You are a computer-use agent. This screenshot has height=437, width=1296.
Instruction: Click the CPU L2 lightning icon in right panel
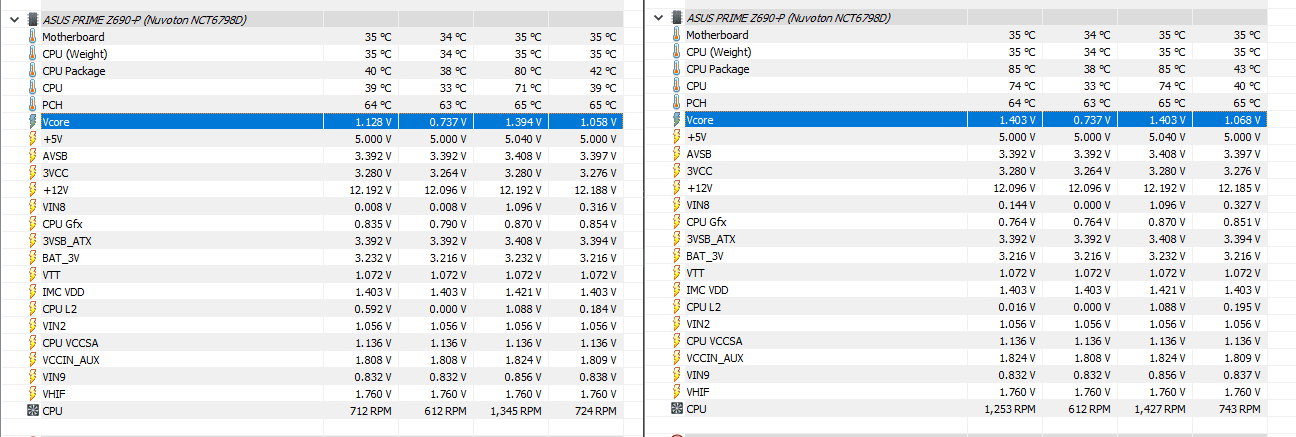[677, 307]
